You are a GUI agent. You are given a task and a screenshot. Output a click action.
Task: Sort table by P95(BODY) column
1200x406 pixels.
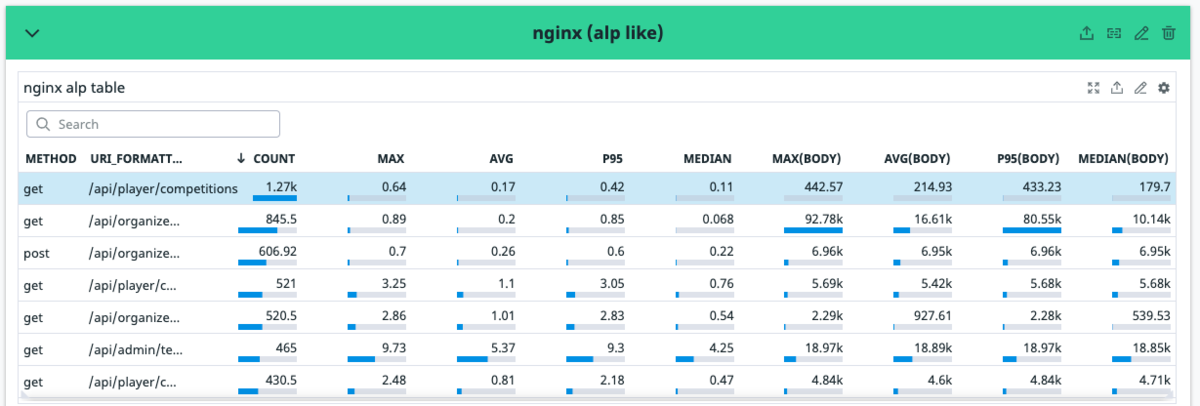click(1028, 158)
